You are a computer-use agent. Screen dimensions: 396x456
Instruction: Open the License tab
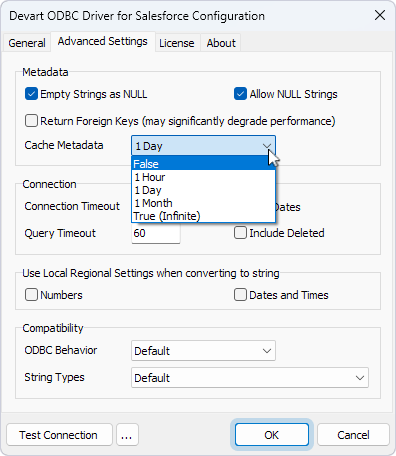pos(177,43)
